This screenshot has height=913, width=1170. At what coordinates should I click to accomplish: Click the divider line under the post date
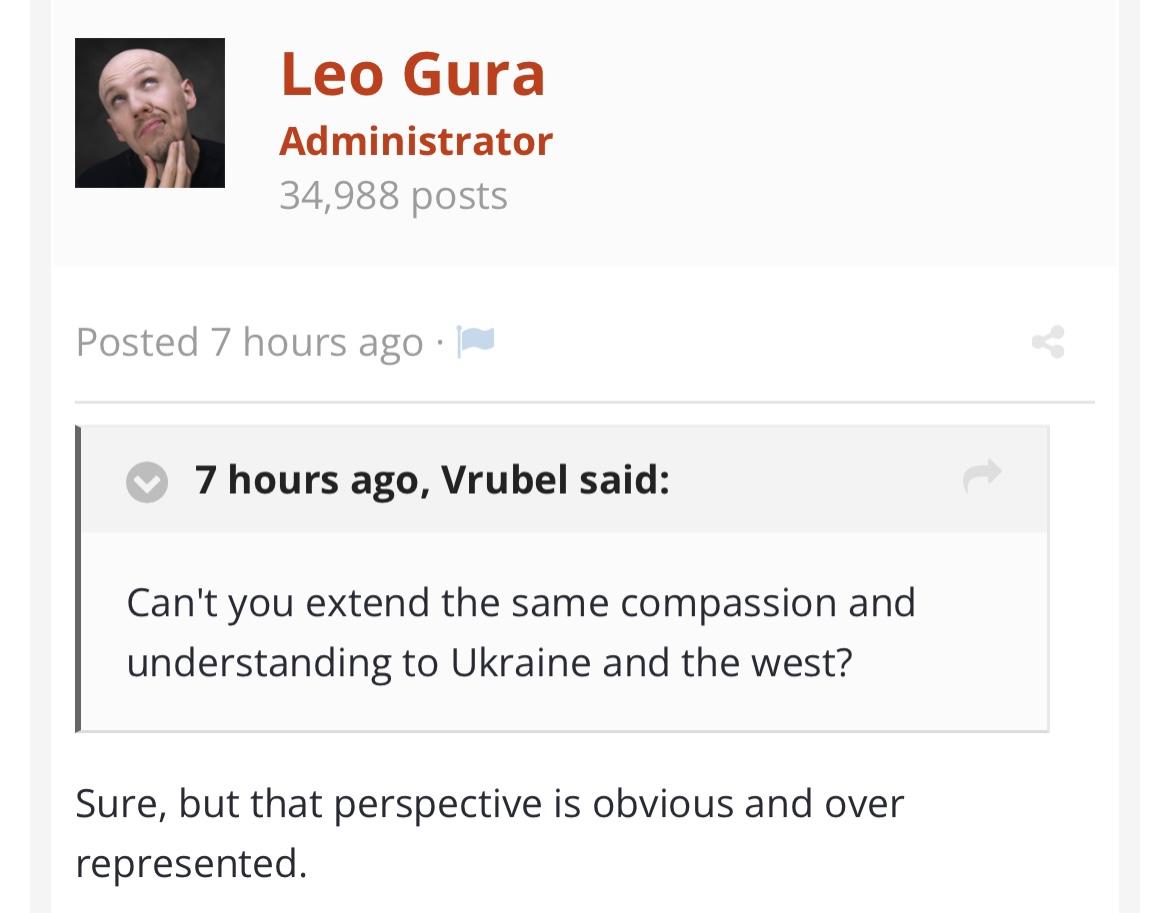[584, 402]
